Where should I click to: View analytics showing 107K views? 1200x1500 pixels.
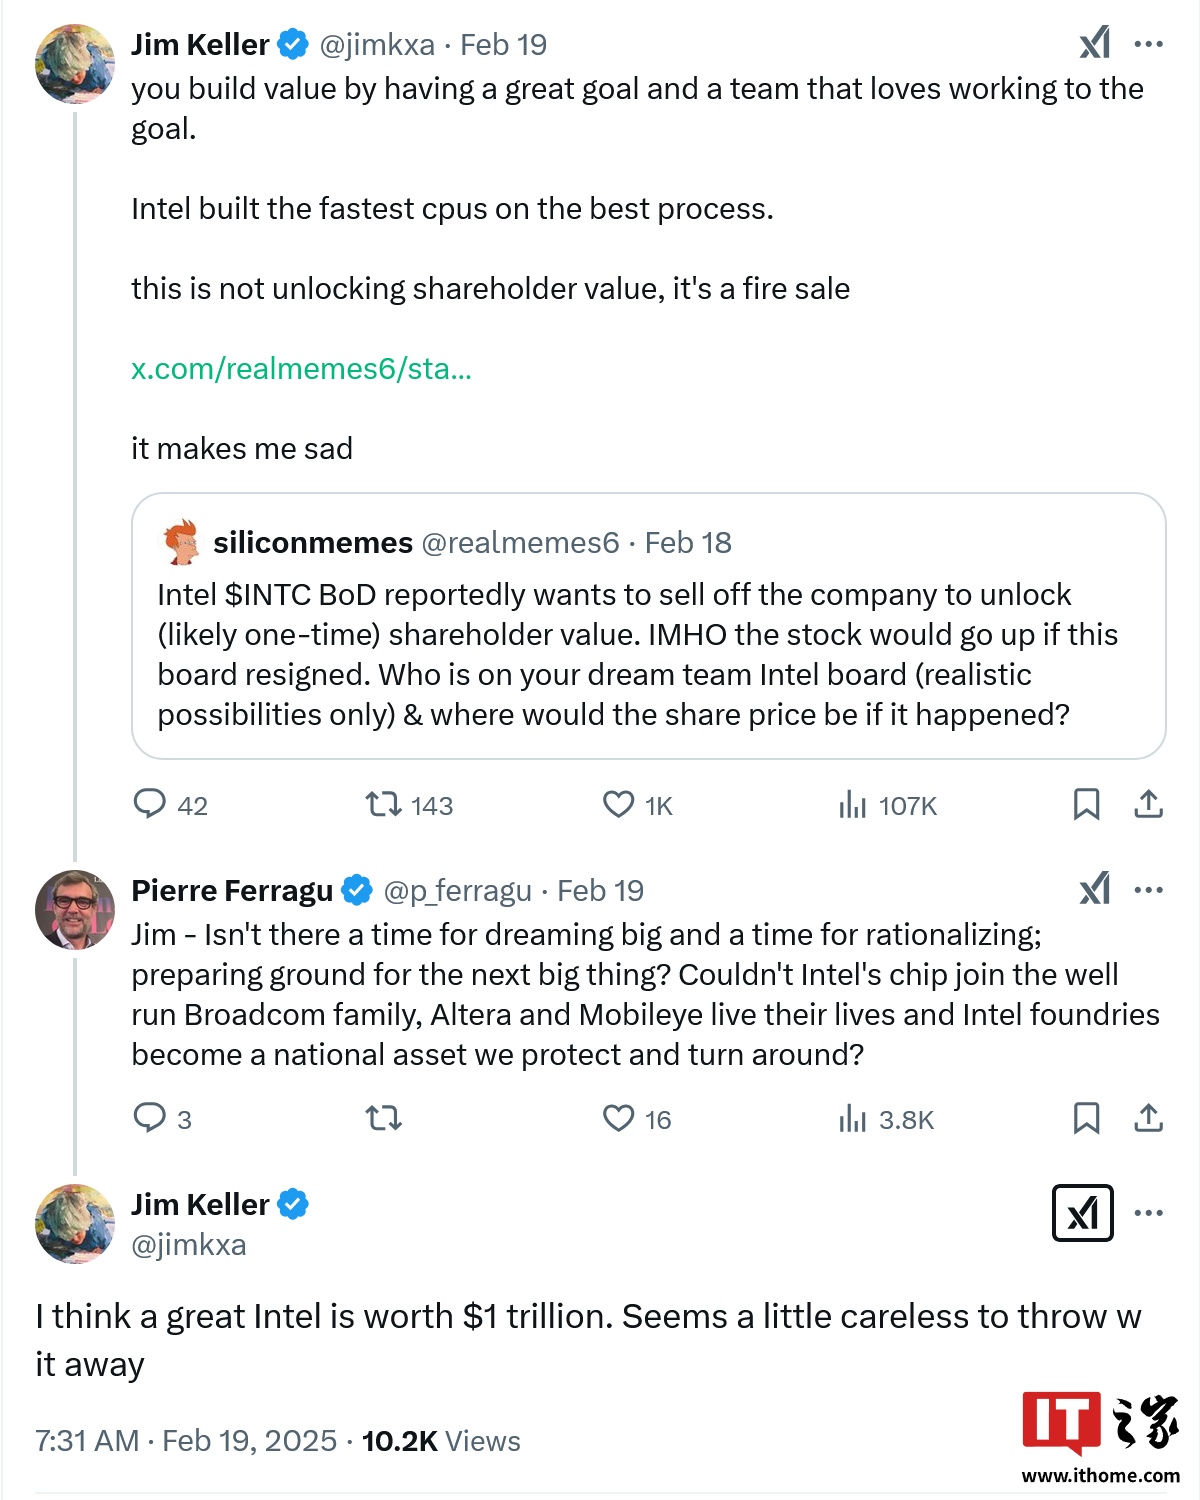pos(852,804)
